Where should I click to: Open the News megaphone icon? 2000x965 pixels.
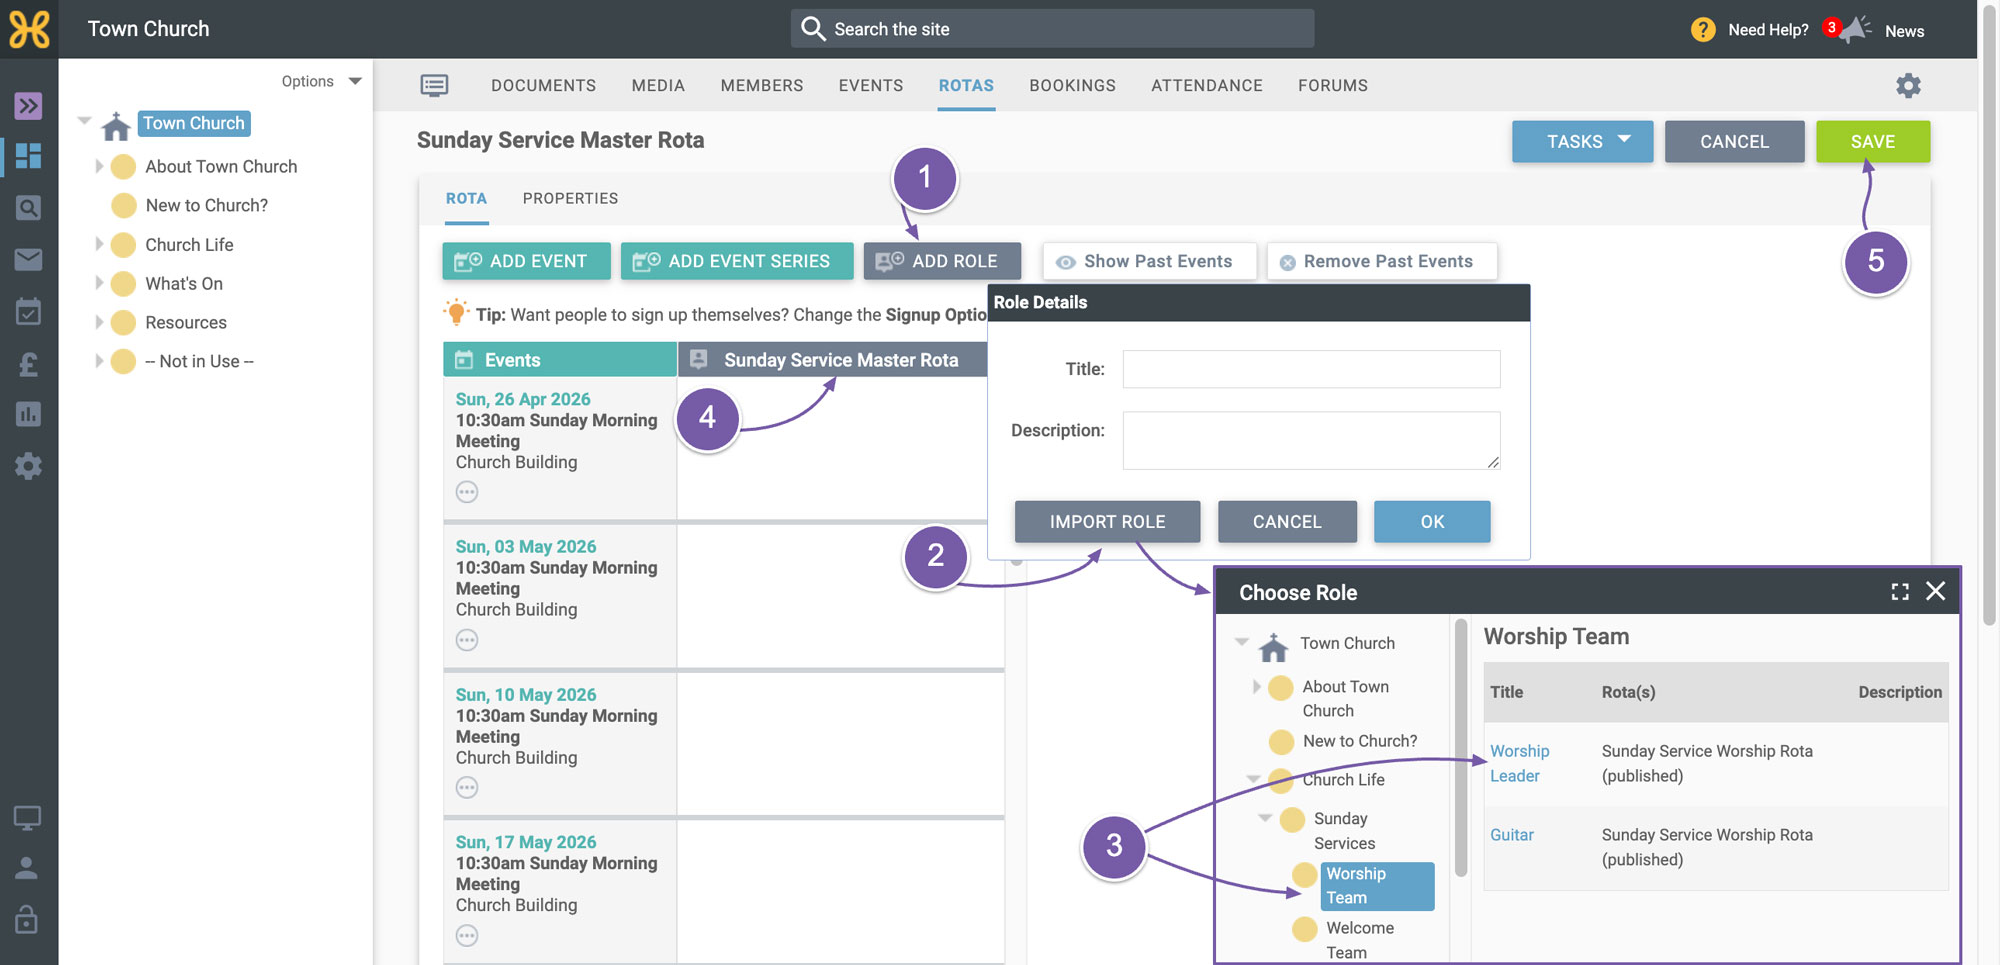point(1856,29)
